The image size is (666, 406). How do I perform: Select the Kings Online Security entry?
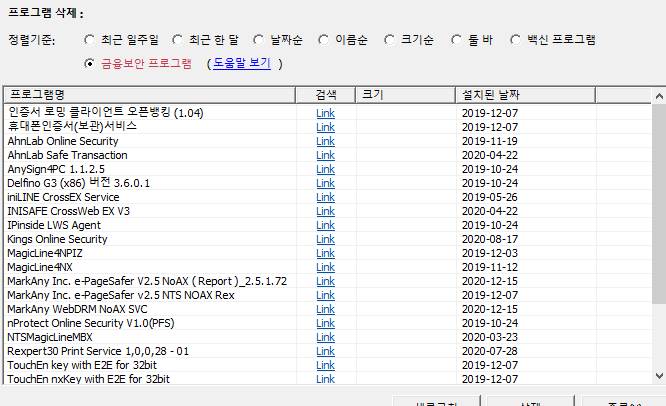point(57,239)
